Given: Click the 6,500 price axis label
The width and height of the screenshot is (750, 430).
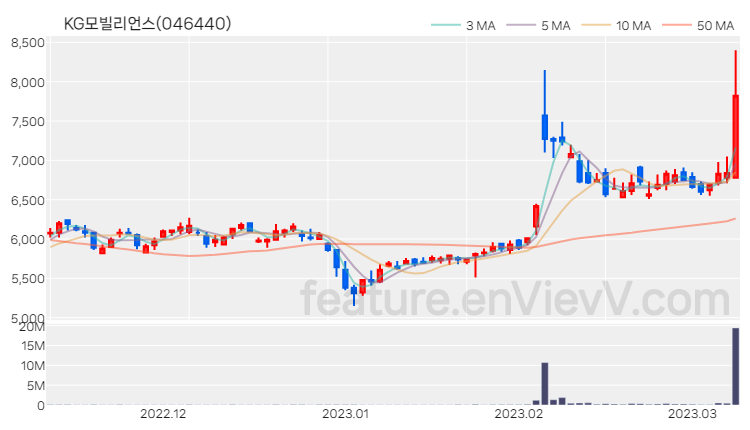Looking at the screenshot, I should coord(28,200).
